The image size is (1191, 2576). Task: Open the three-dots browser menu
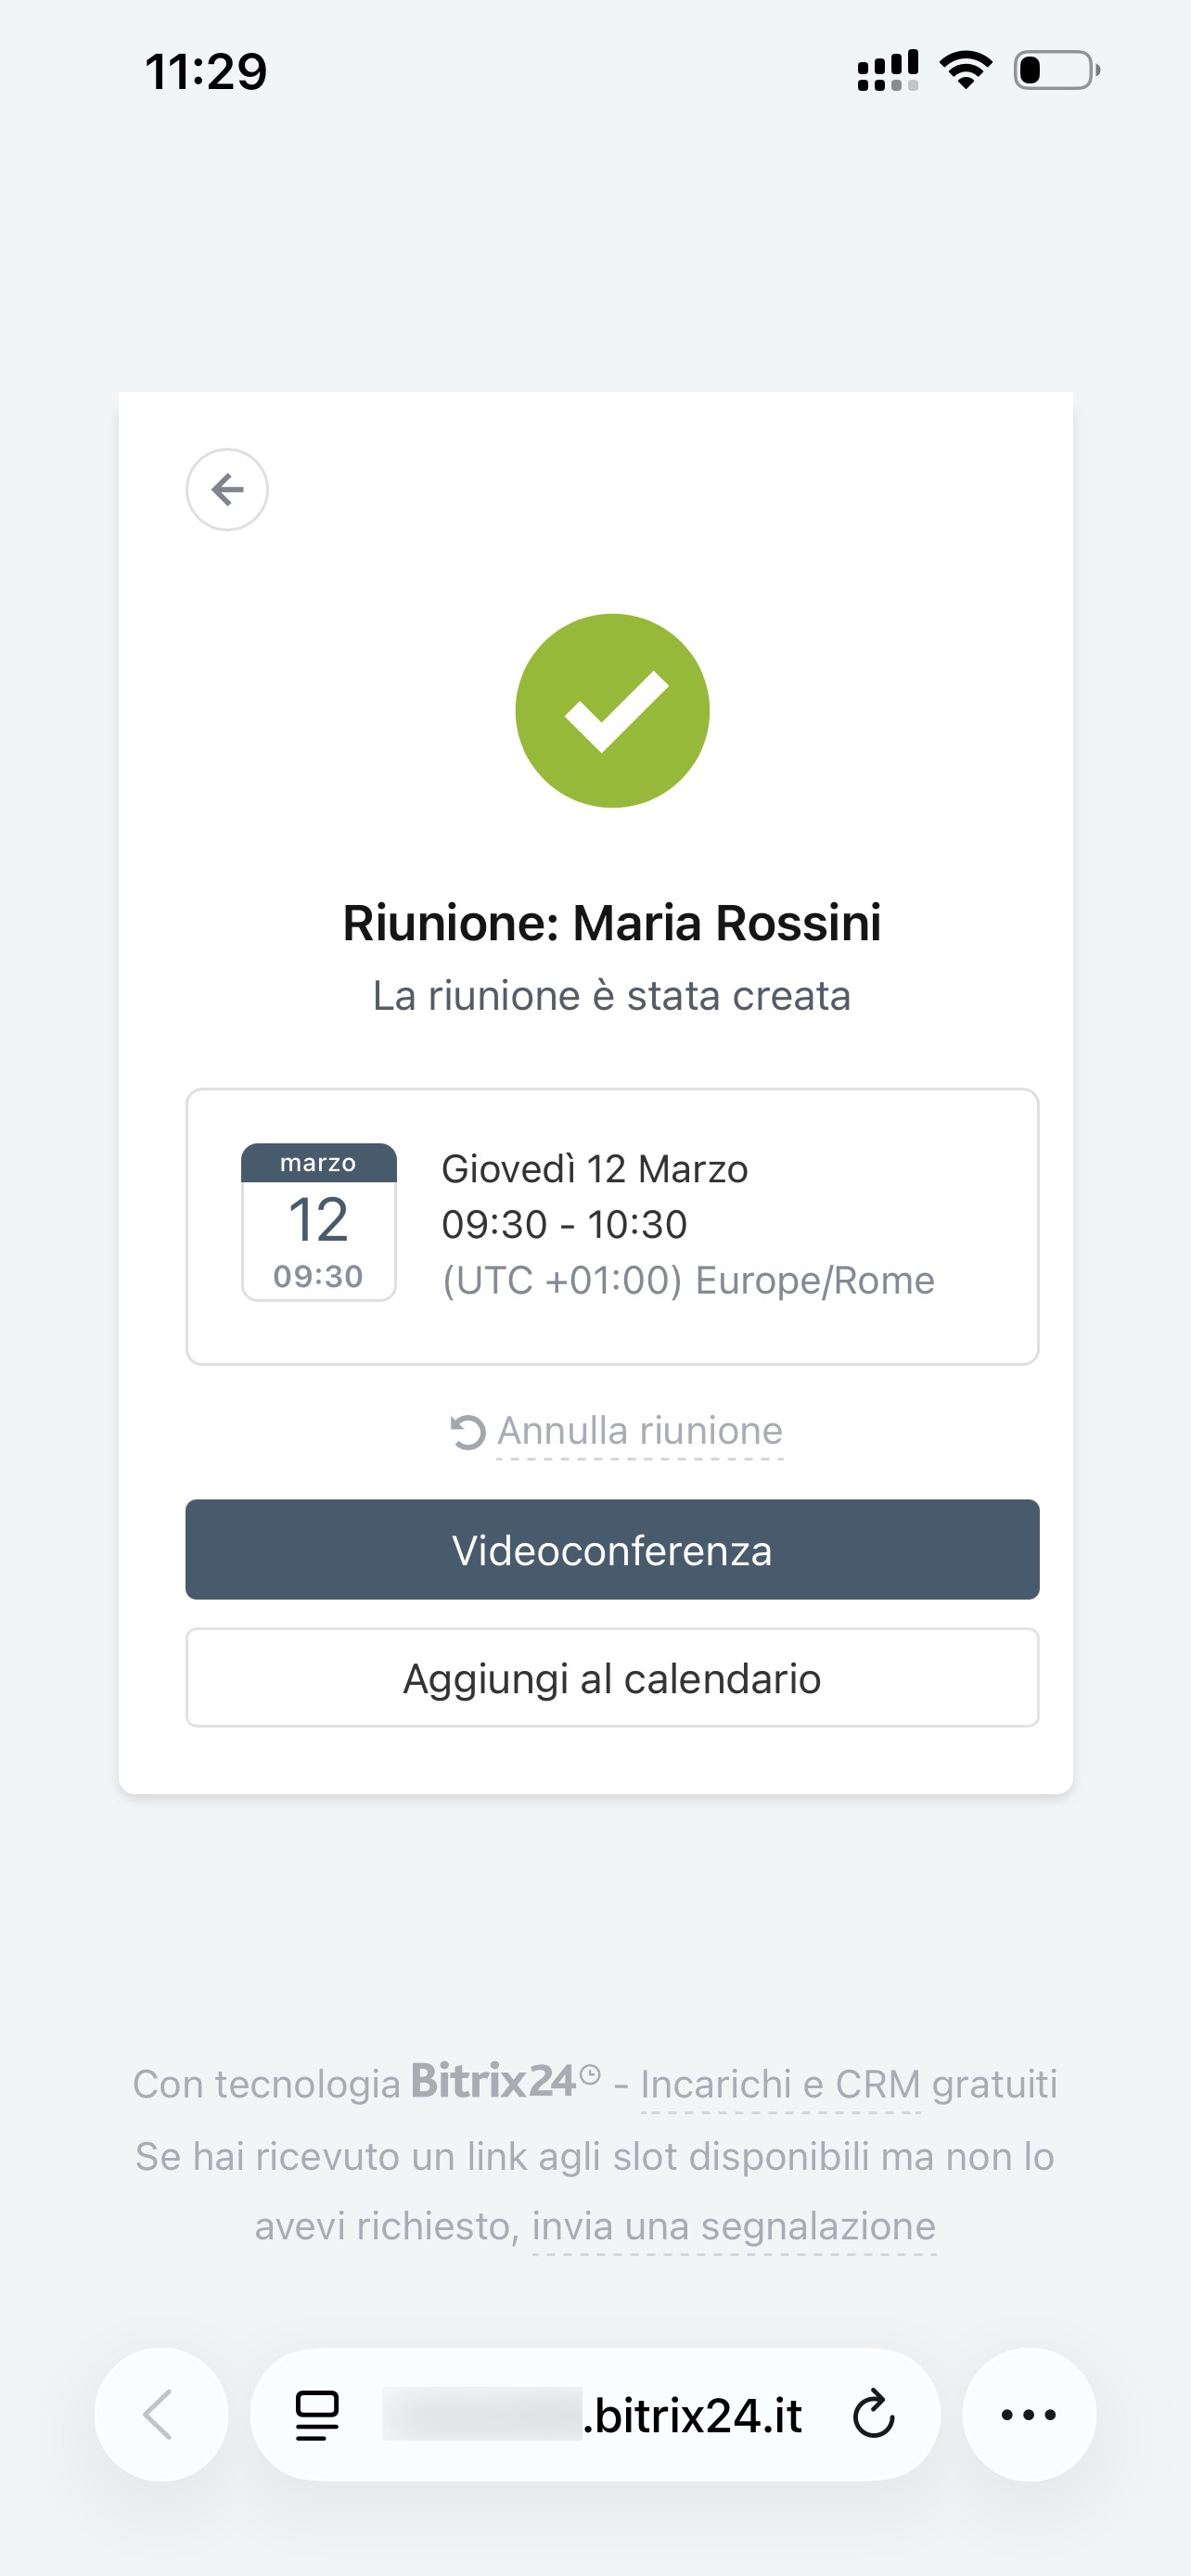pyautogui.click(x=1028, y=2415)
